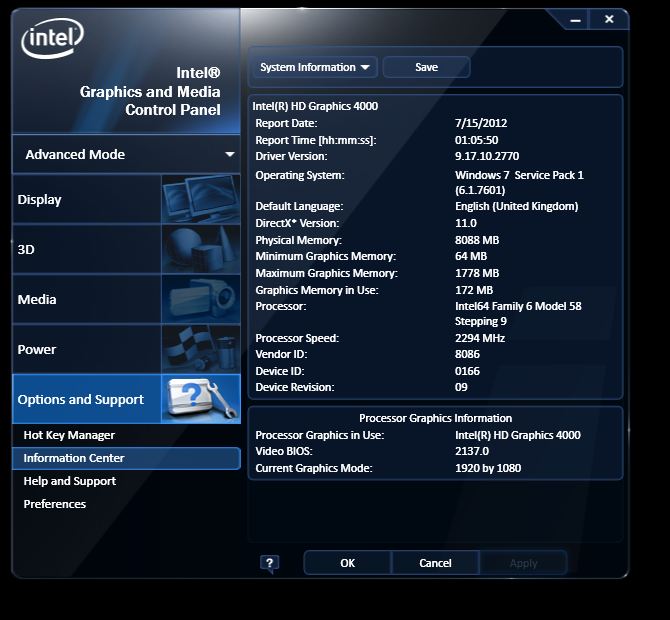The image size is (670, 620).
Task: Click Windows 7 Service Pack 1 value
Action: (519, 182)
